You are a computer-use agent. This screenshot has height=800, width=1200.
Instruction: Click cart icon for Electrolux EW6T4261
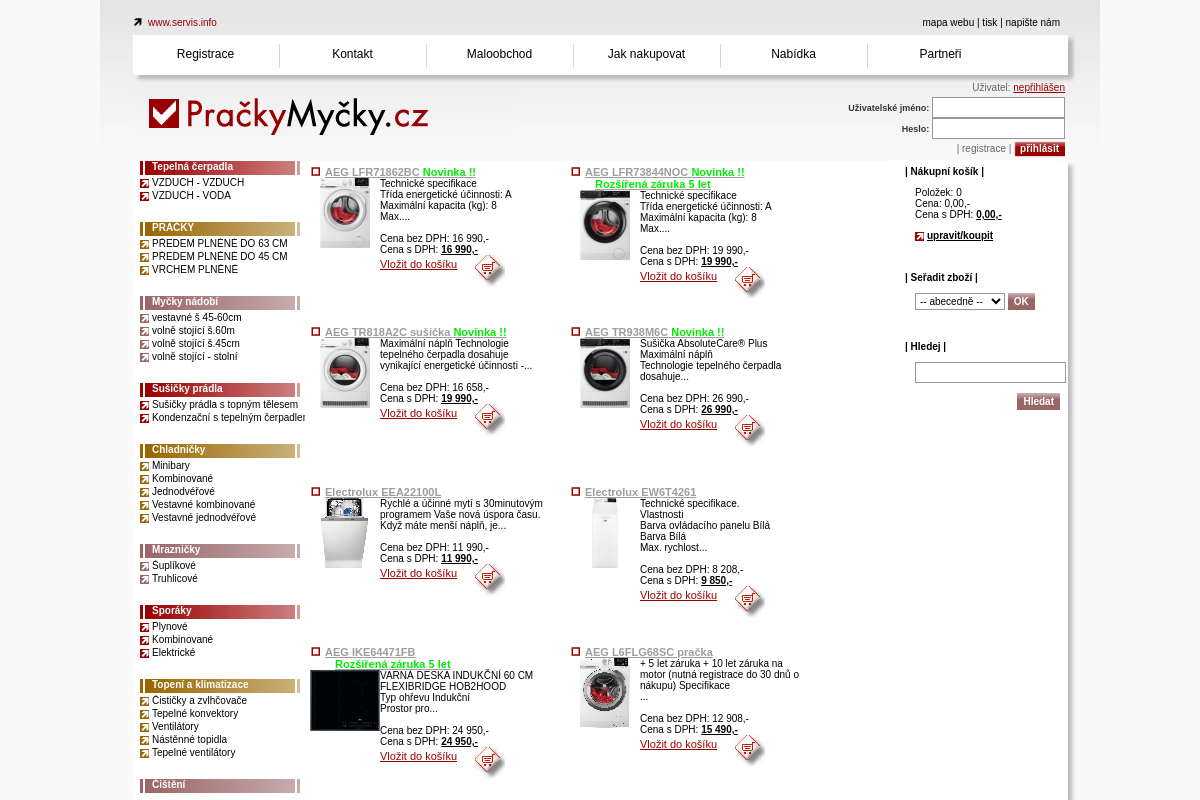(x=748, y=600)
